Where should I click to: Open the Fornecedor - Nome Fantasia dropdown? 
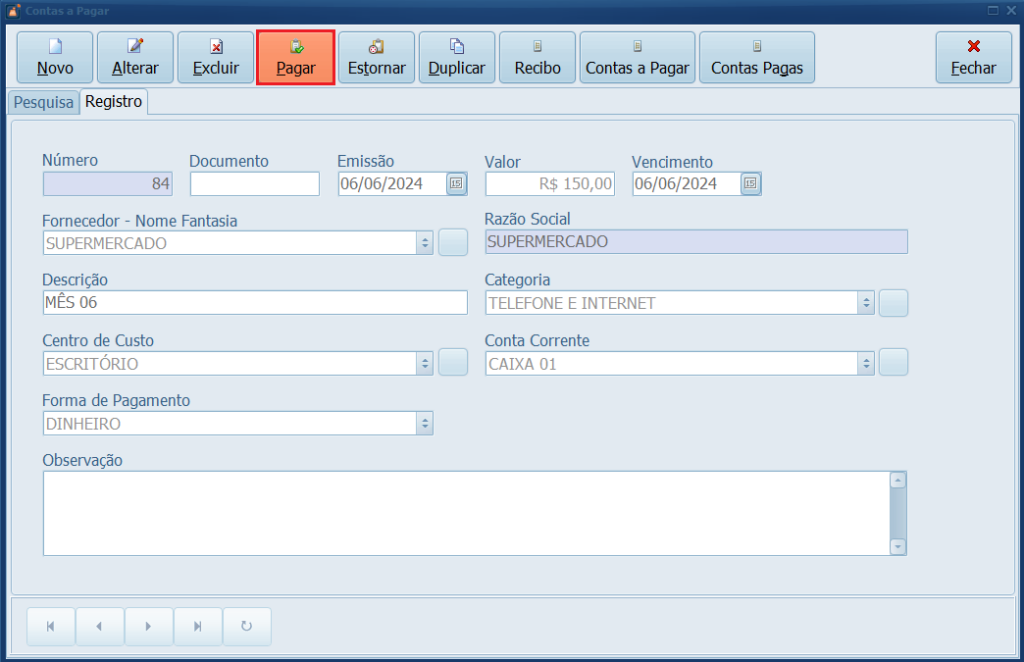[424, 242]
